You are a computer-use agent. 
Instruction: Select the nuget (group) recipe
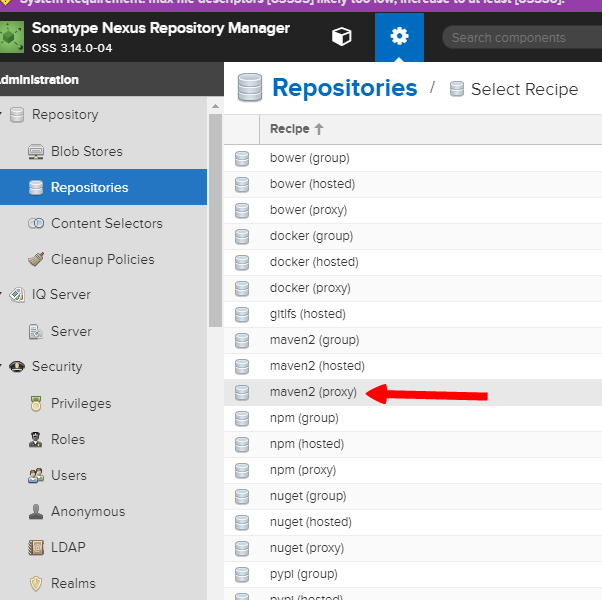(413, 496)
